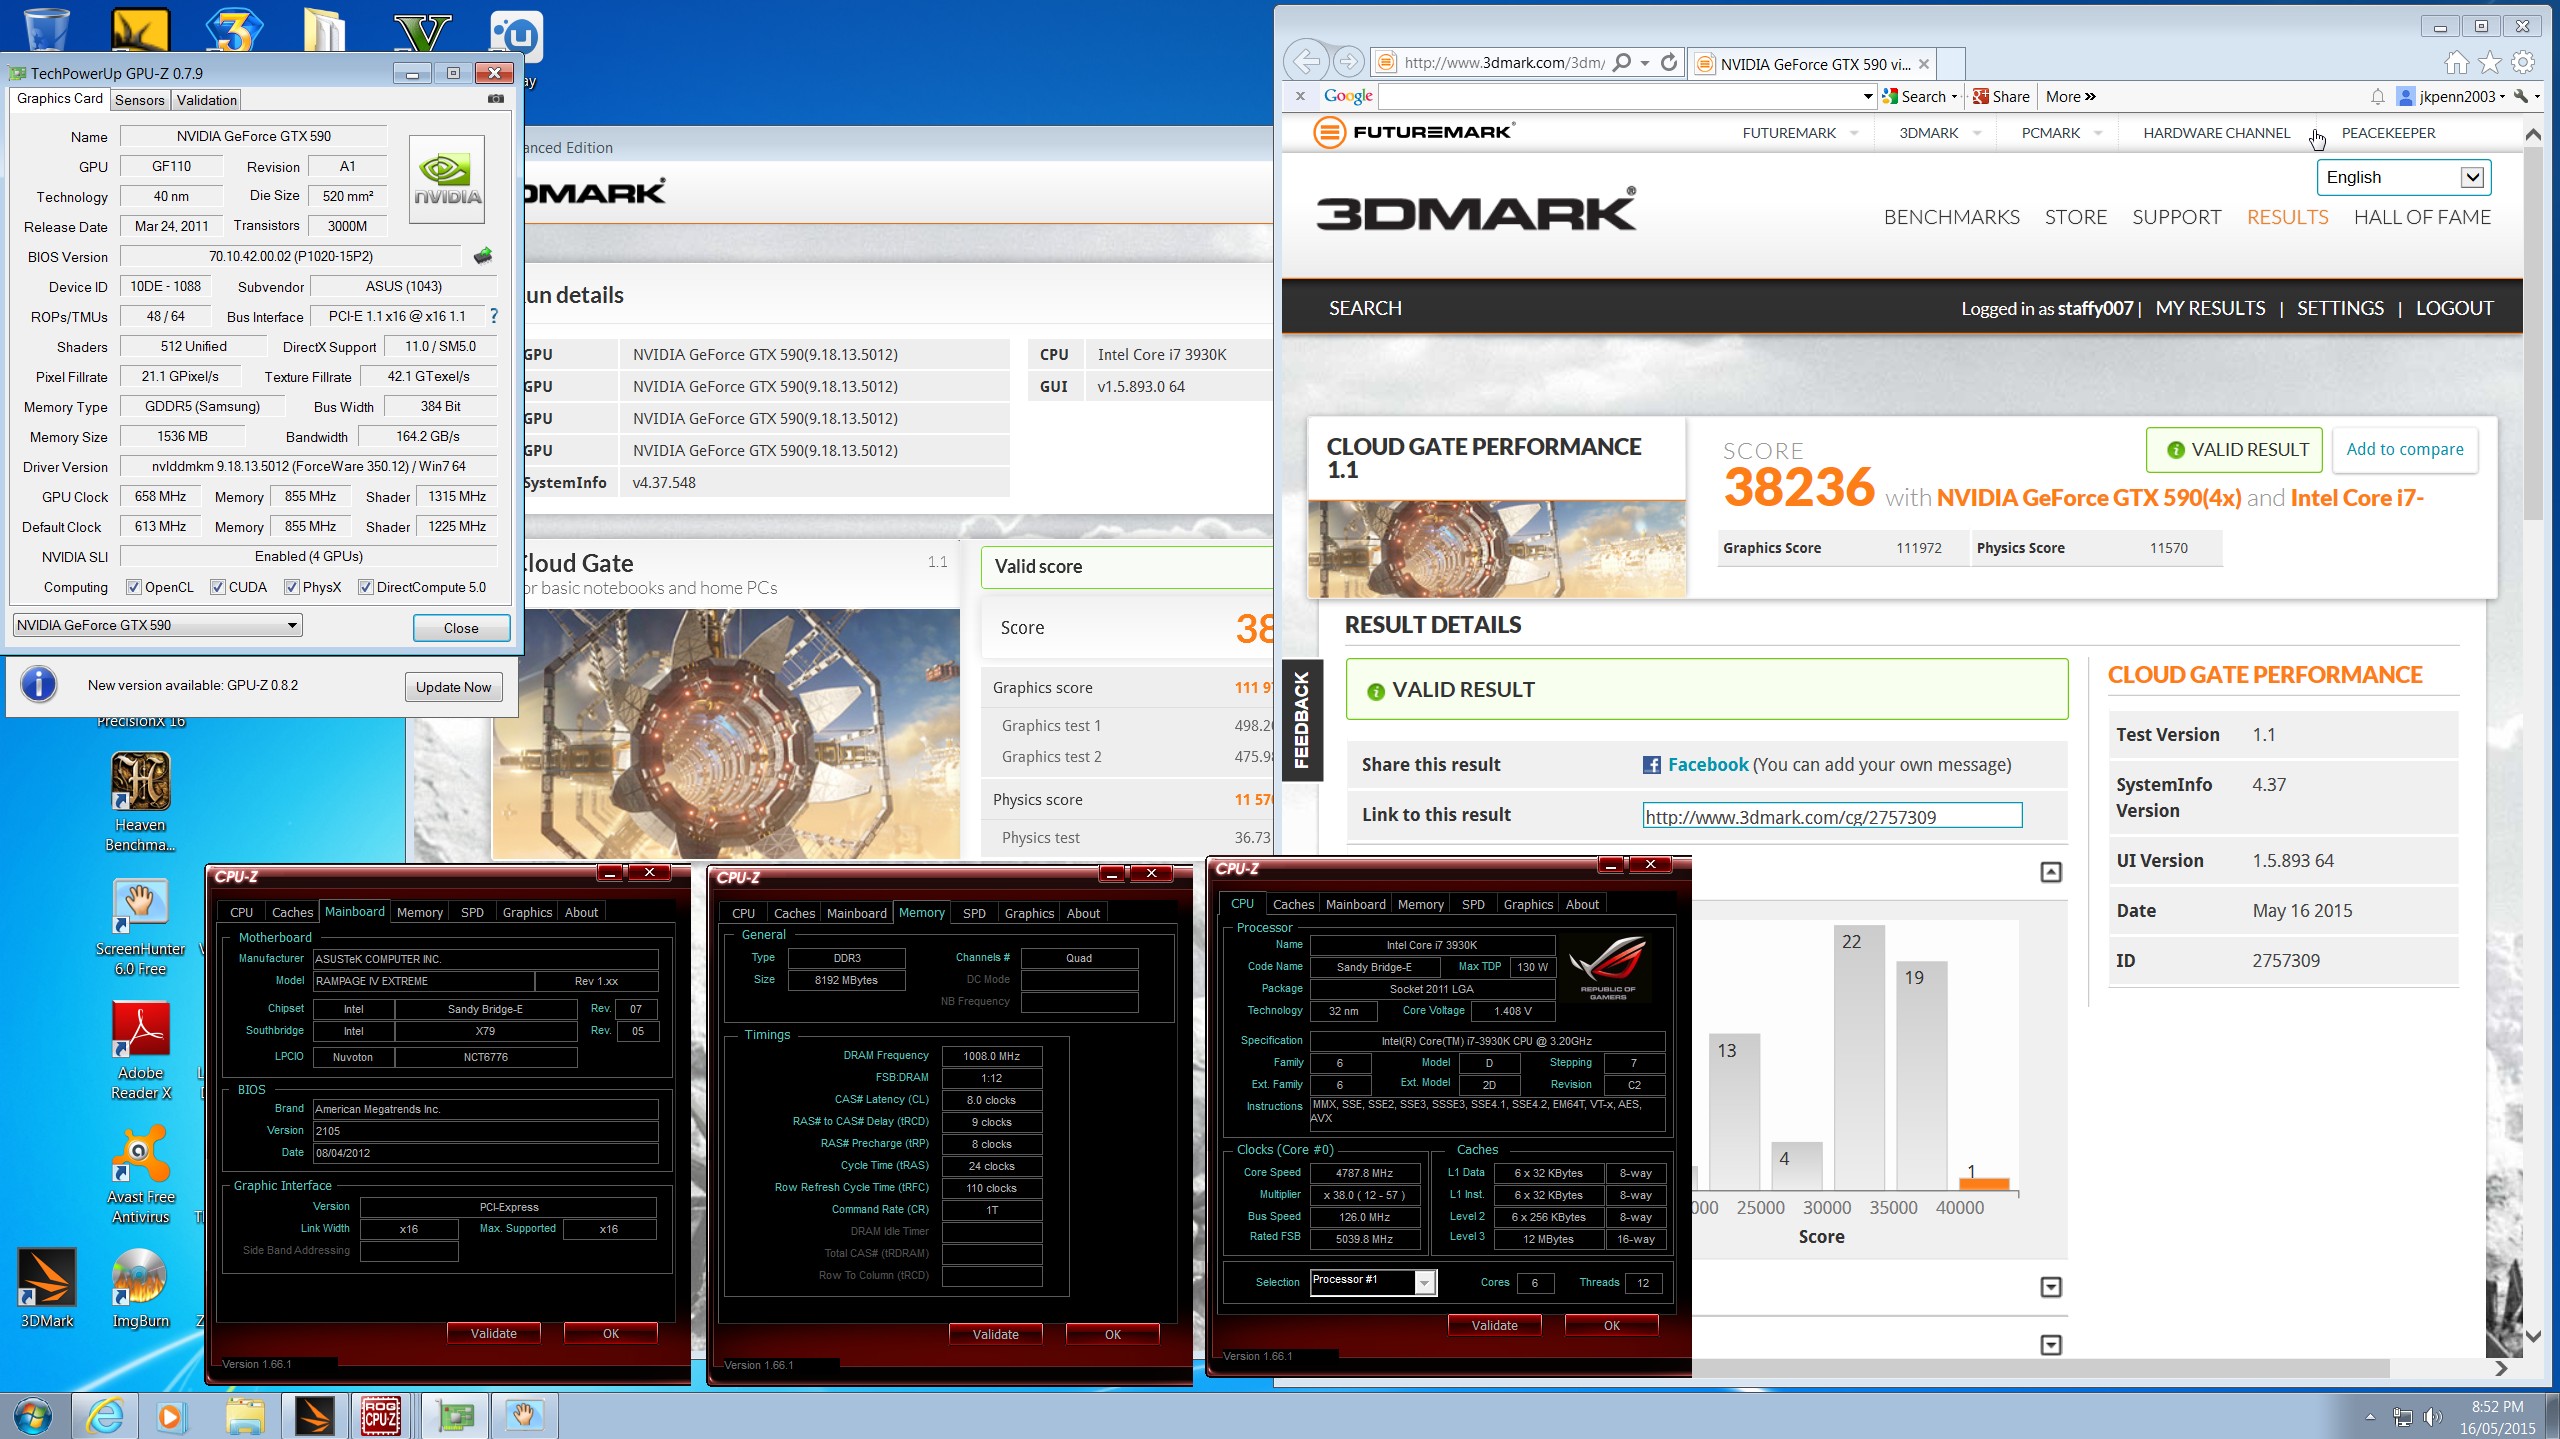Expand the 3DMARK nav menu arrow
2560x1439 pixels.
pos(1977,133)
